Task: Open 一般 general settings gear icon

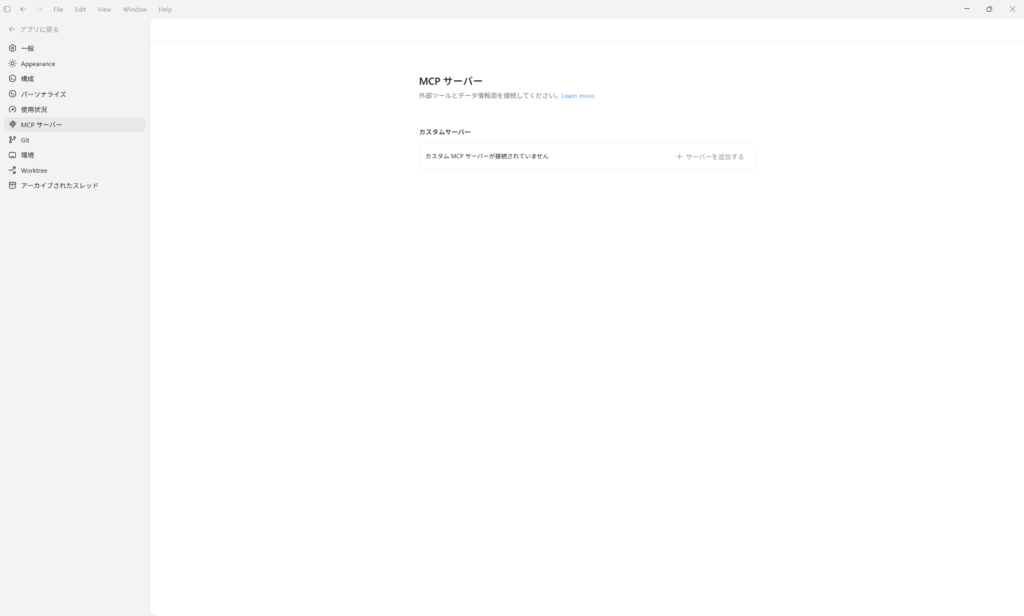Action: [12, 48]
